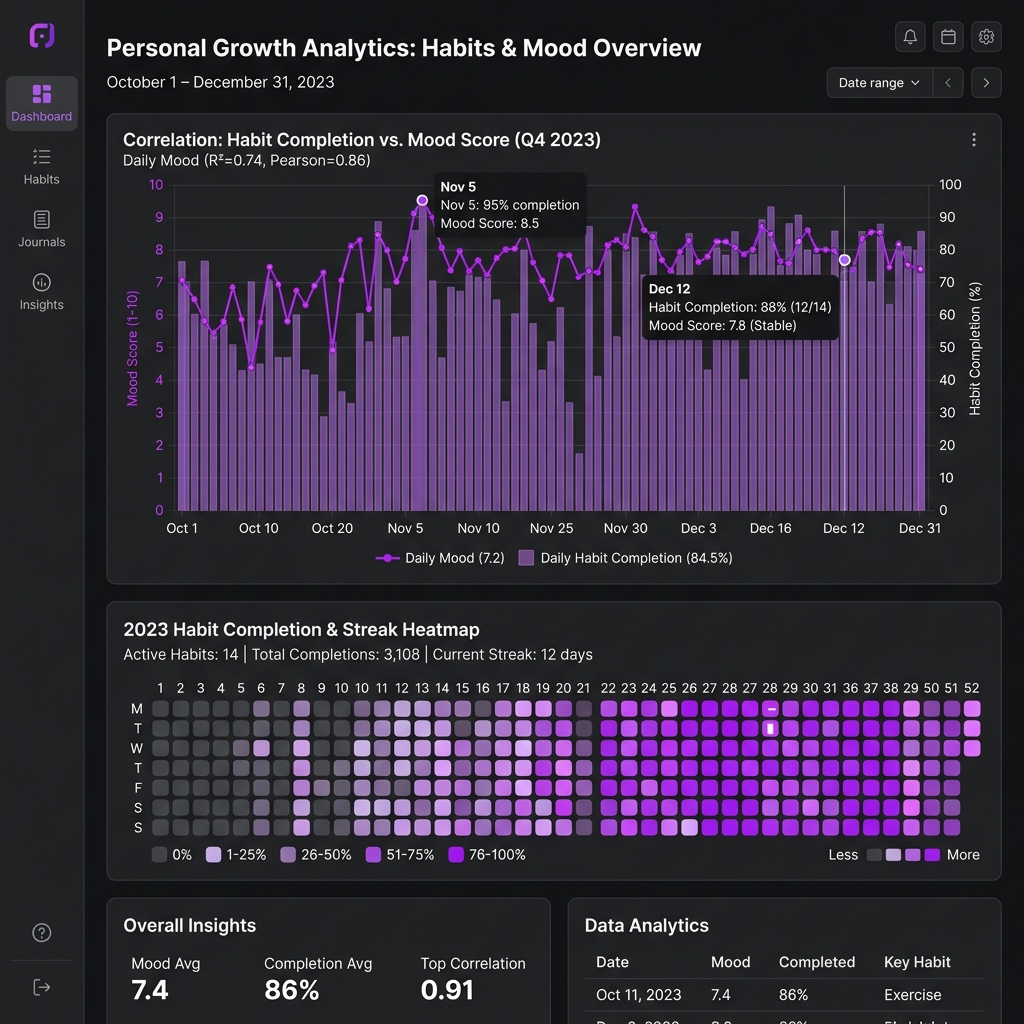This screenshot has width=1024, height=1024.
Task: Open the Journals section
Action: pos(42,229)
